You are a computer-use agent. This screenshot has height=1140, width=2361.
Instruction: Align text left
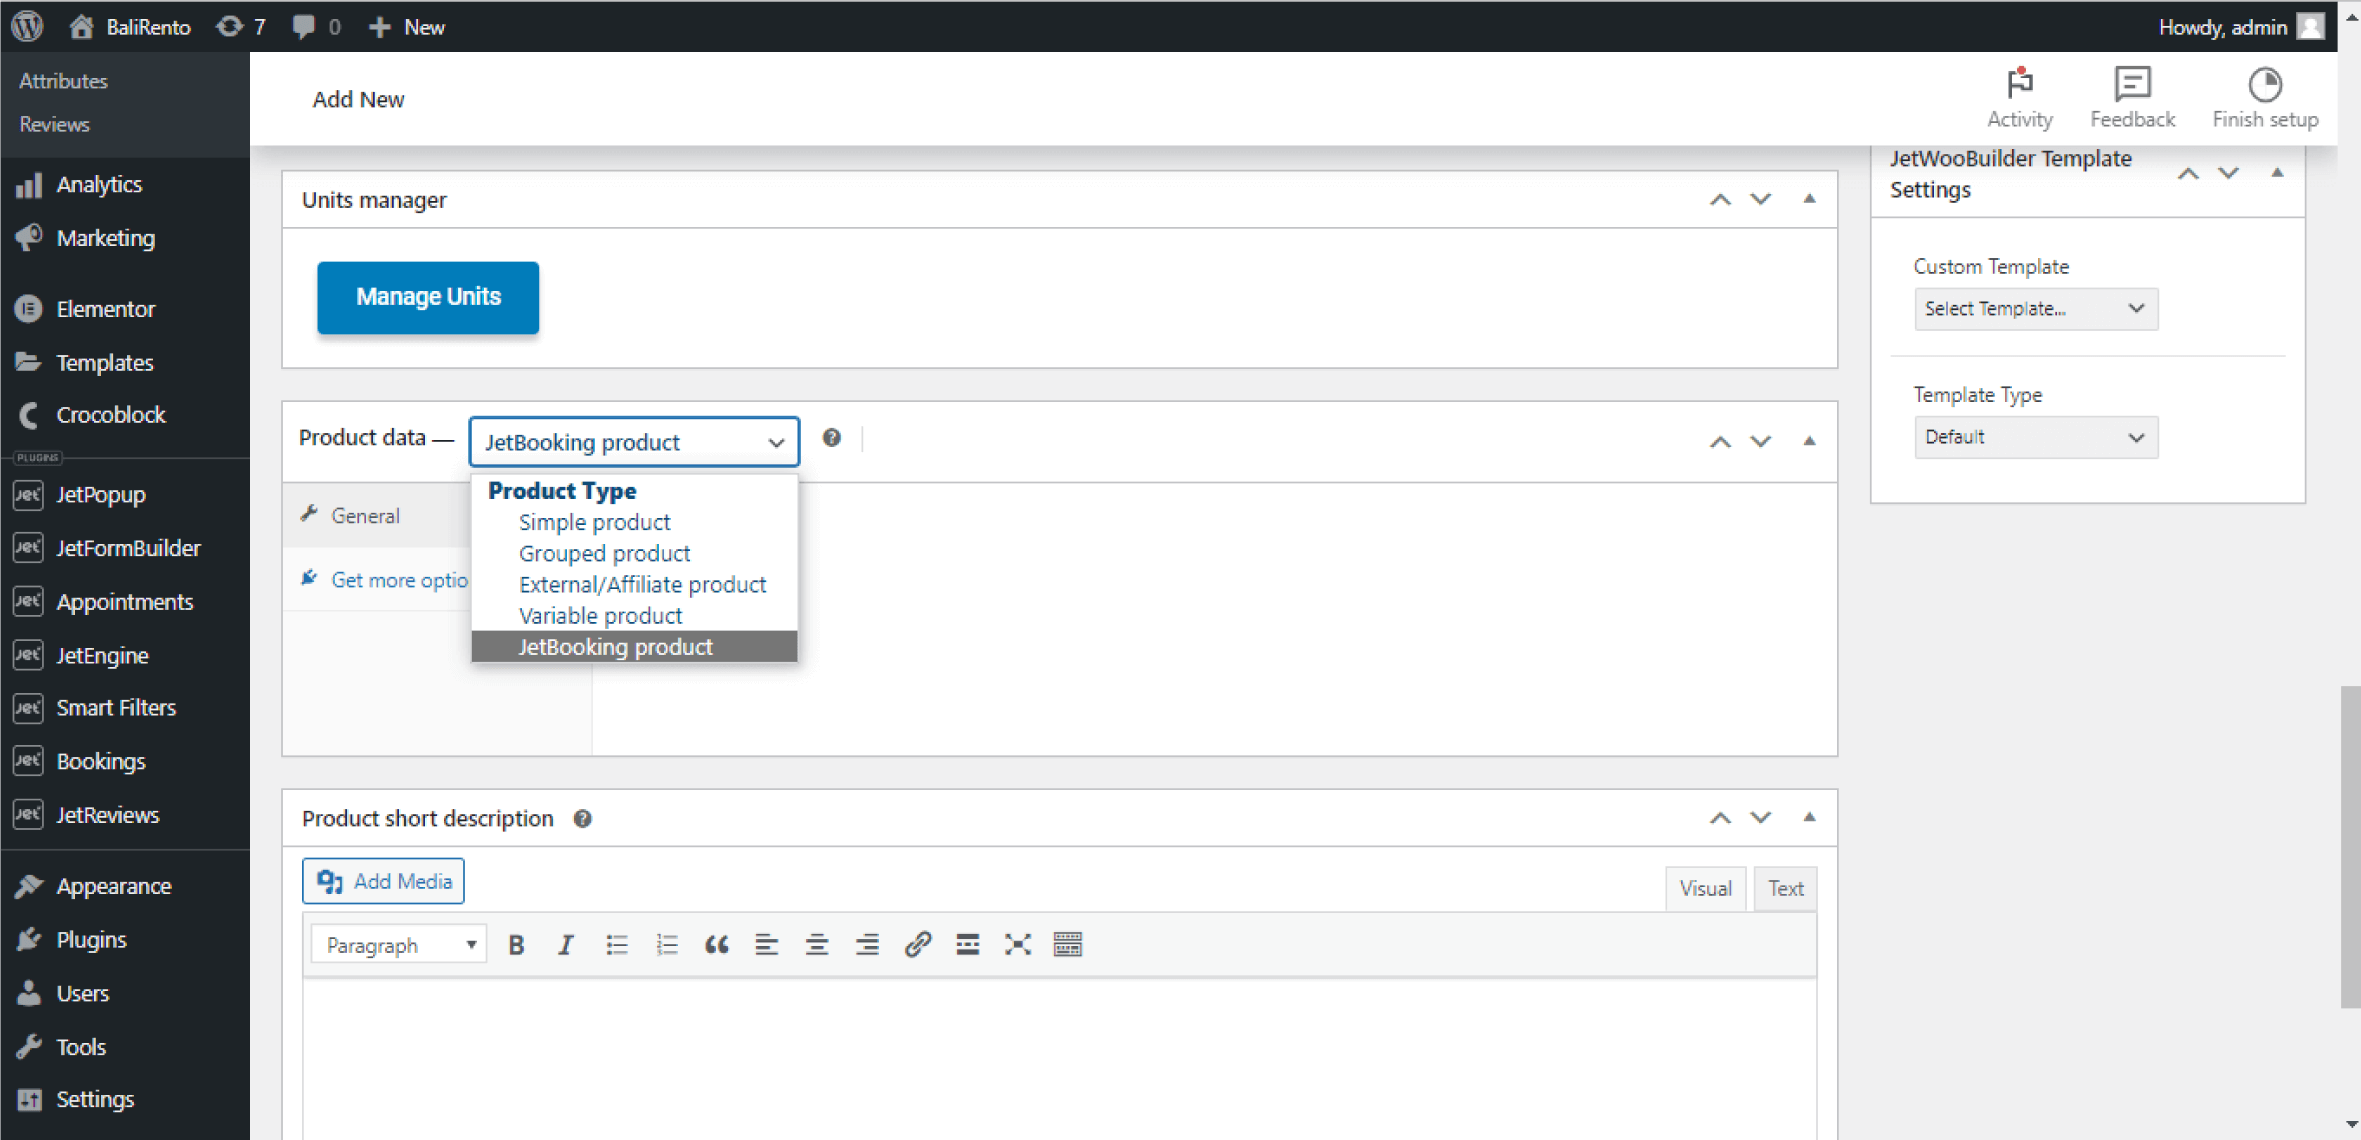coord(766,945)
